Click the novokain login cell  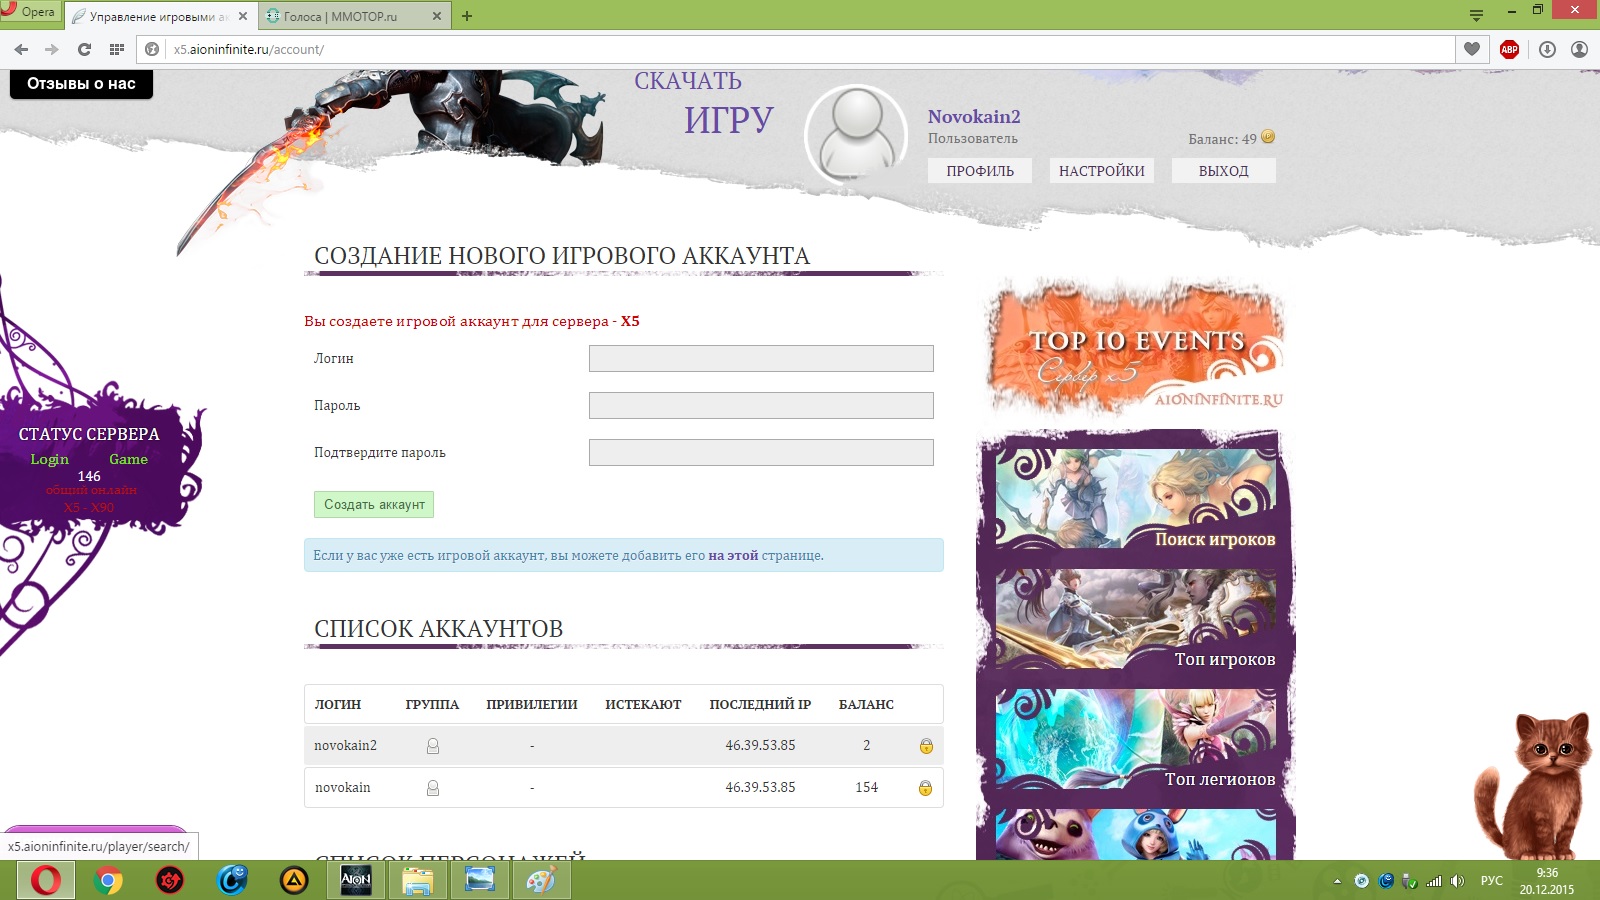point(343,787)
